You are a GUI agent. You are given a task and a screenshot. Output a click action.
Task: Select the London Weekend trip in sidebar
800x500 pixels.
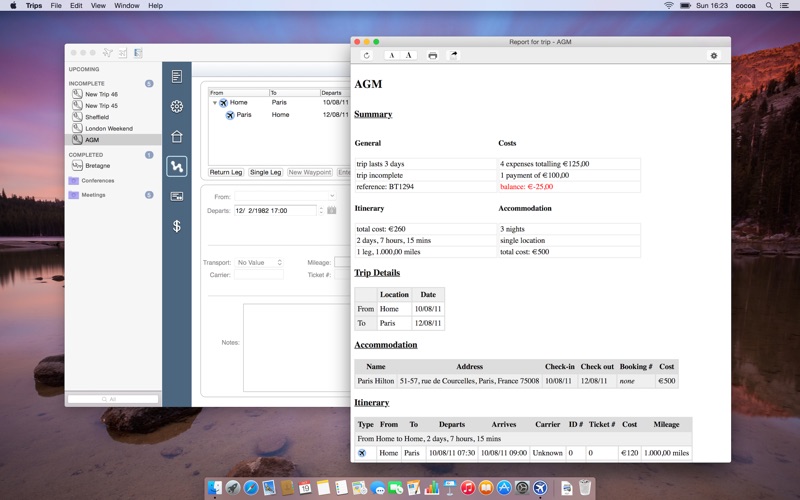[109, 129]
